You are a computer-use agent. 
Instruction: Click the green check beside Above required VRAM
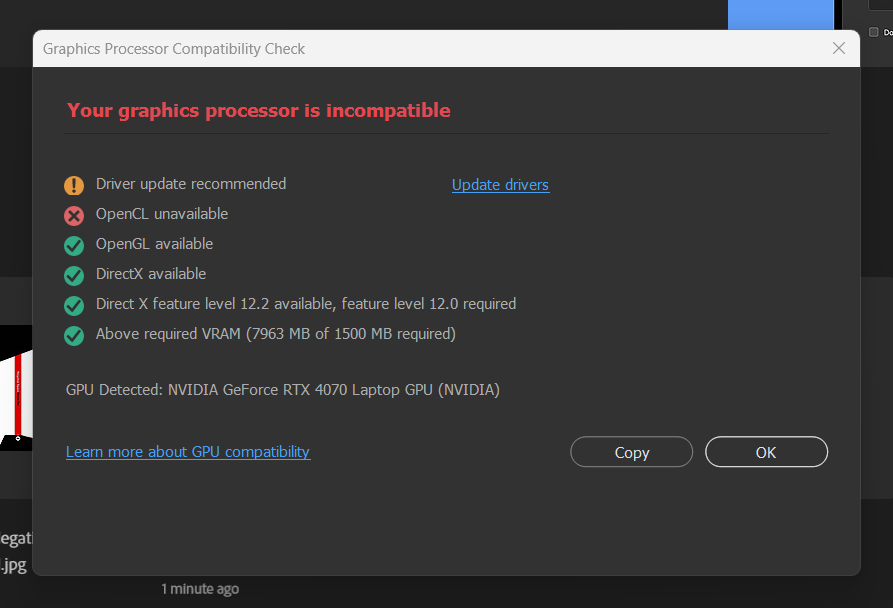(x=74, y=335)
